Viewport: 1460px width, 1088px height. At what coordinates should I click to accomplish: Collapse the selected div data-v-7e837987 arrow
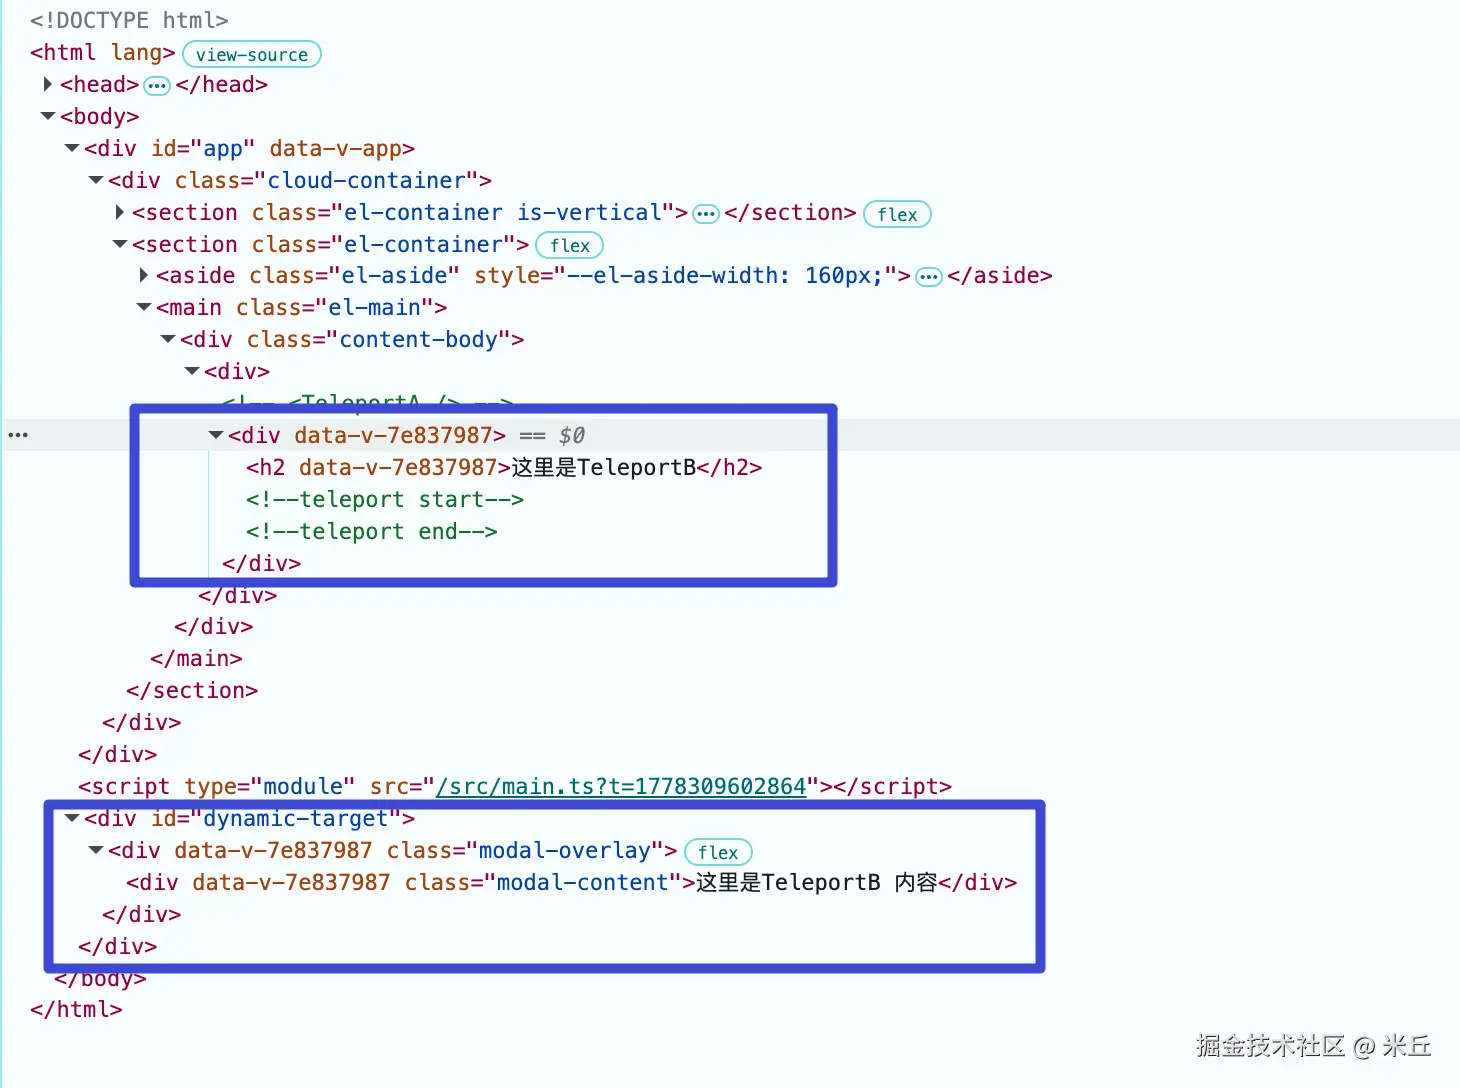pos(216,435)
